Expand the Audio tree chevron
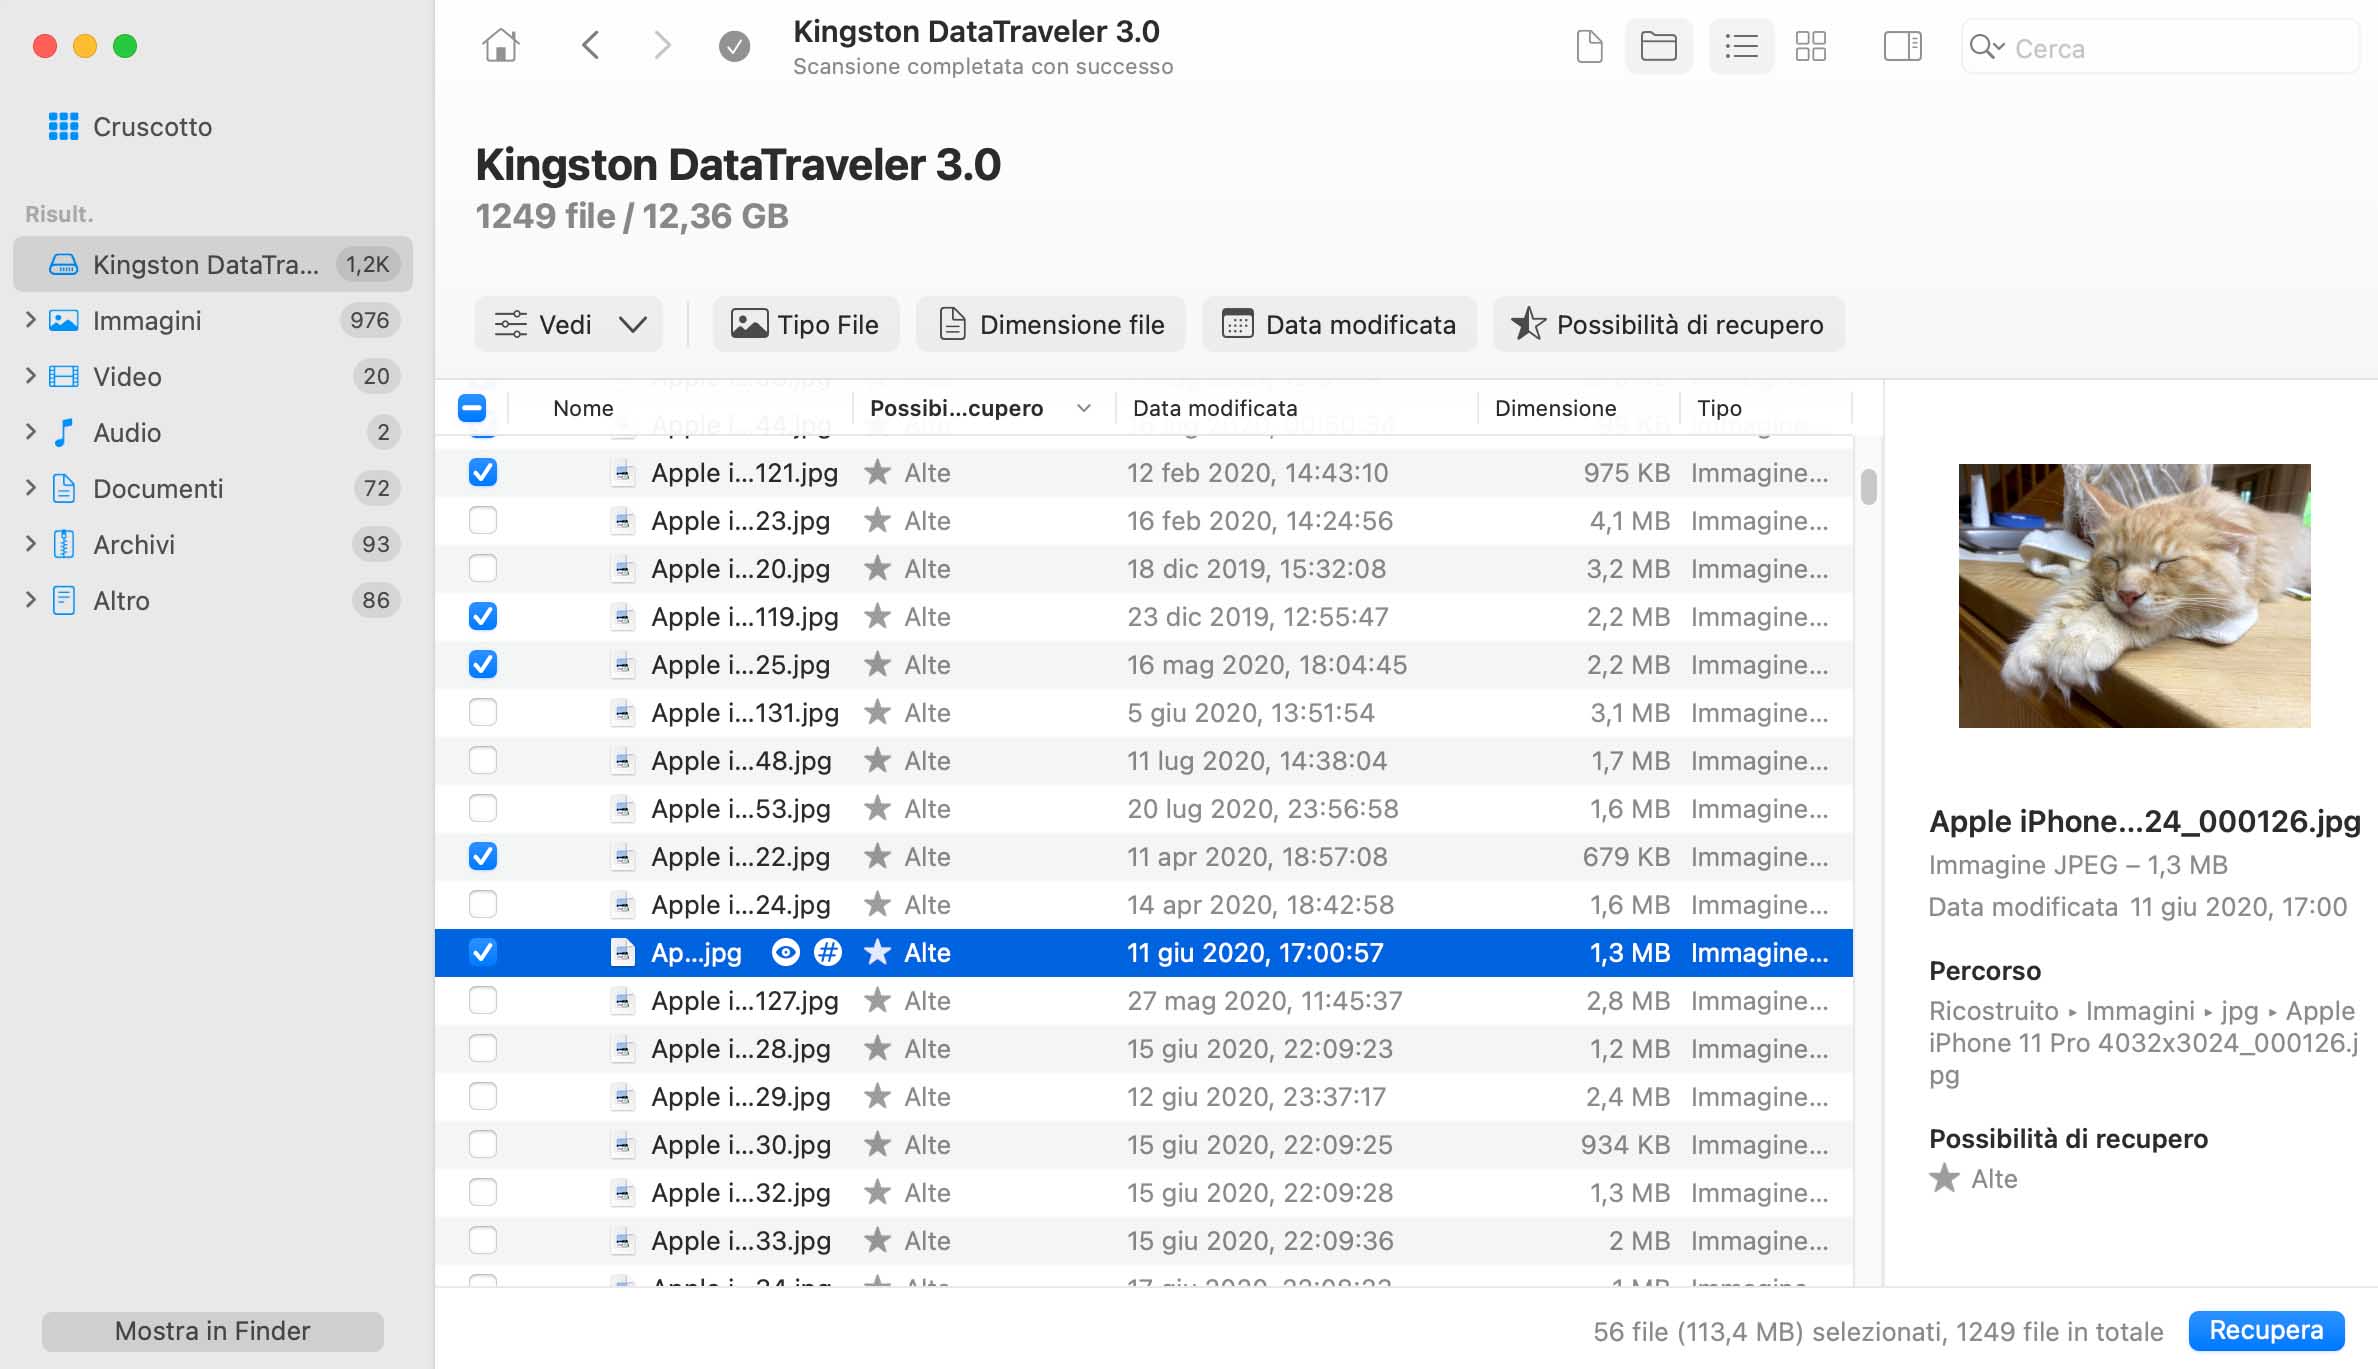Screen dimensions: 2378x1369 30,432
